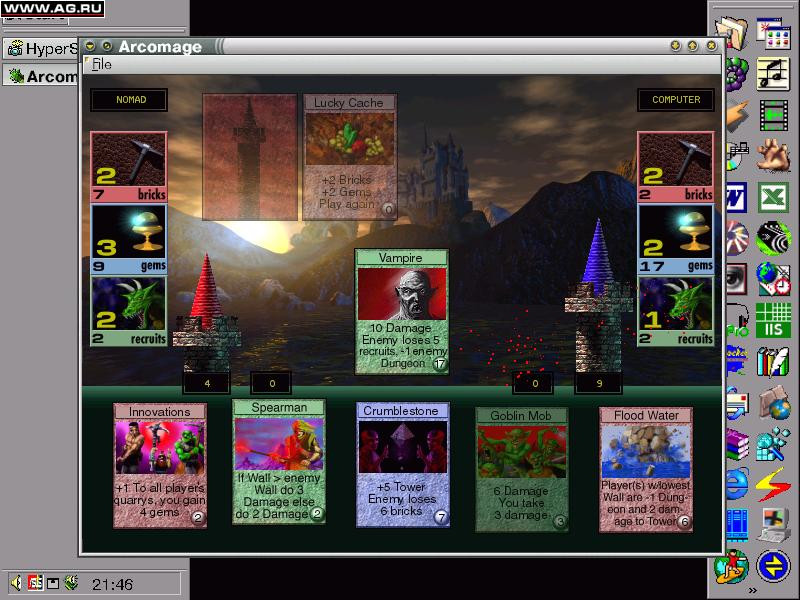Click the Lucky Cache discarded card
Image resolution: width=800 pixels, height=600 pixels.
[x=349, y=157]
